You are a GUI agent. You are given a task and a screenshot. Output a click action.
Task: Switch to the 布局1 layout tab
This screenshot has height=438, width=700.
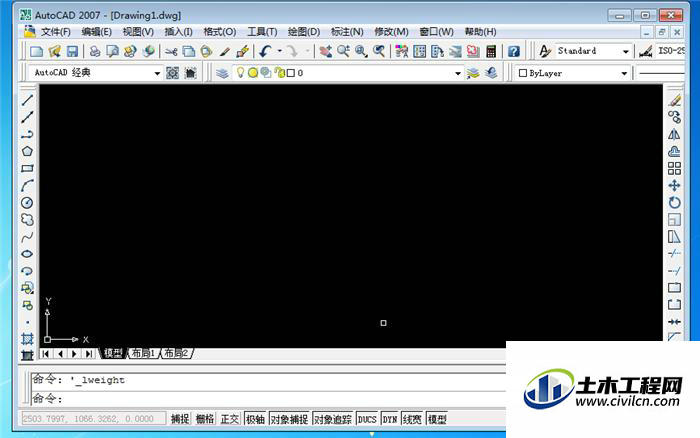point(144,354)
